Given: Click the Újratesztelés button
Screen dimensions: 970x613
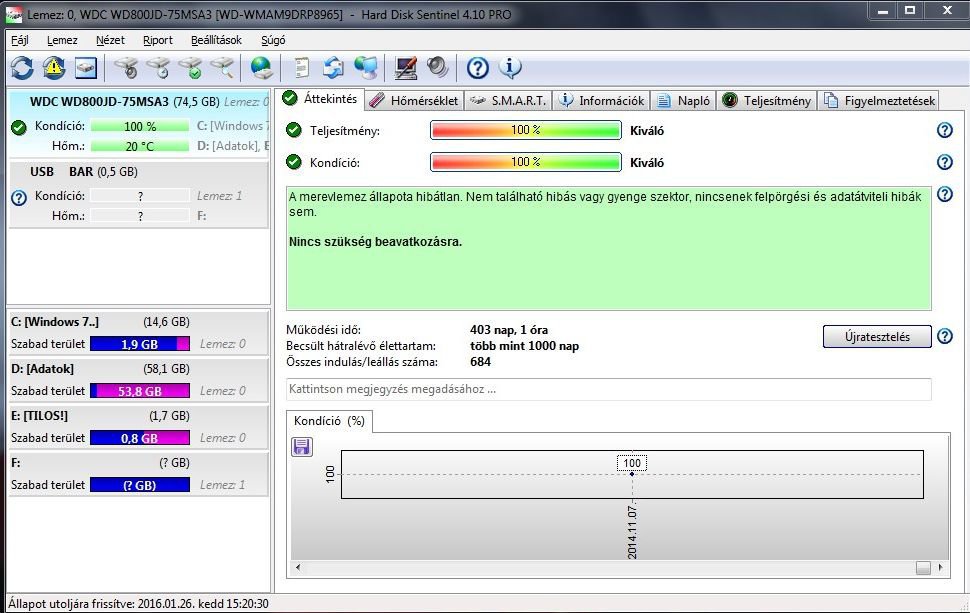Looking at the screenshot, I should 877,337.
